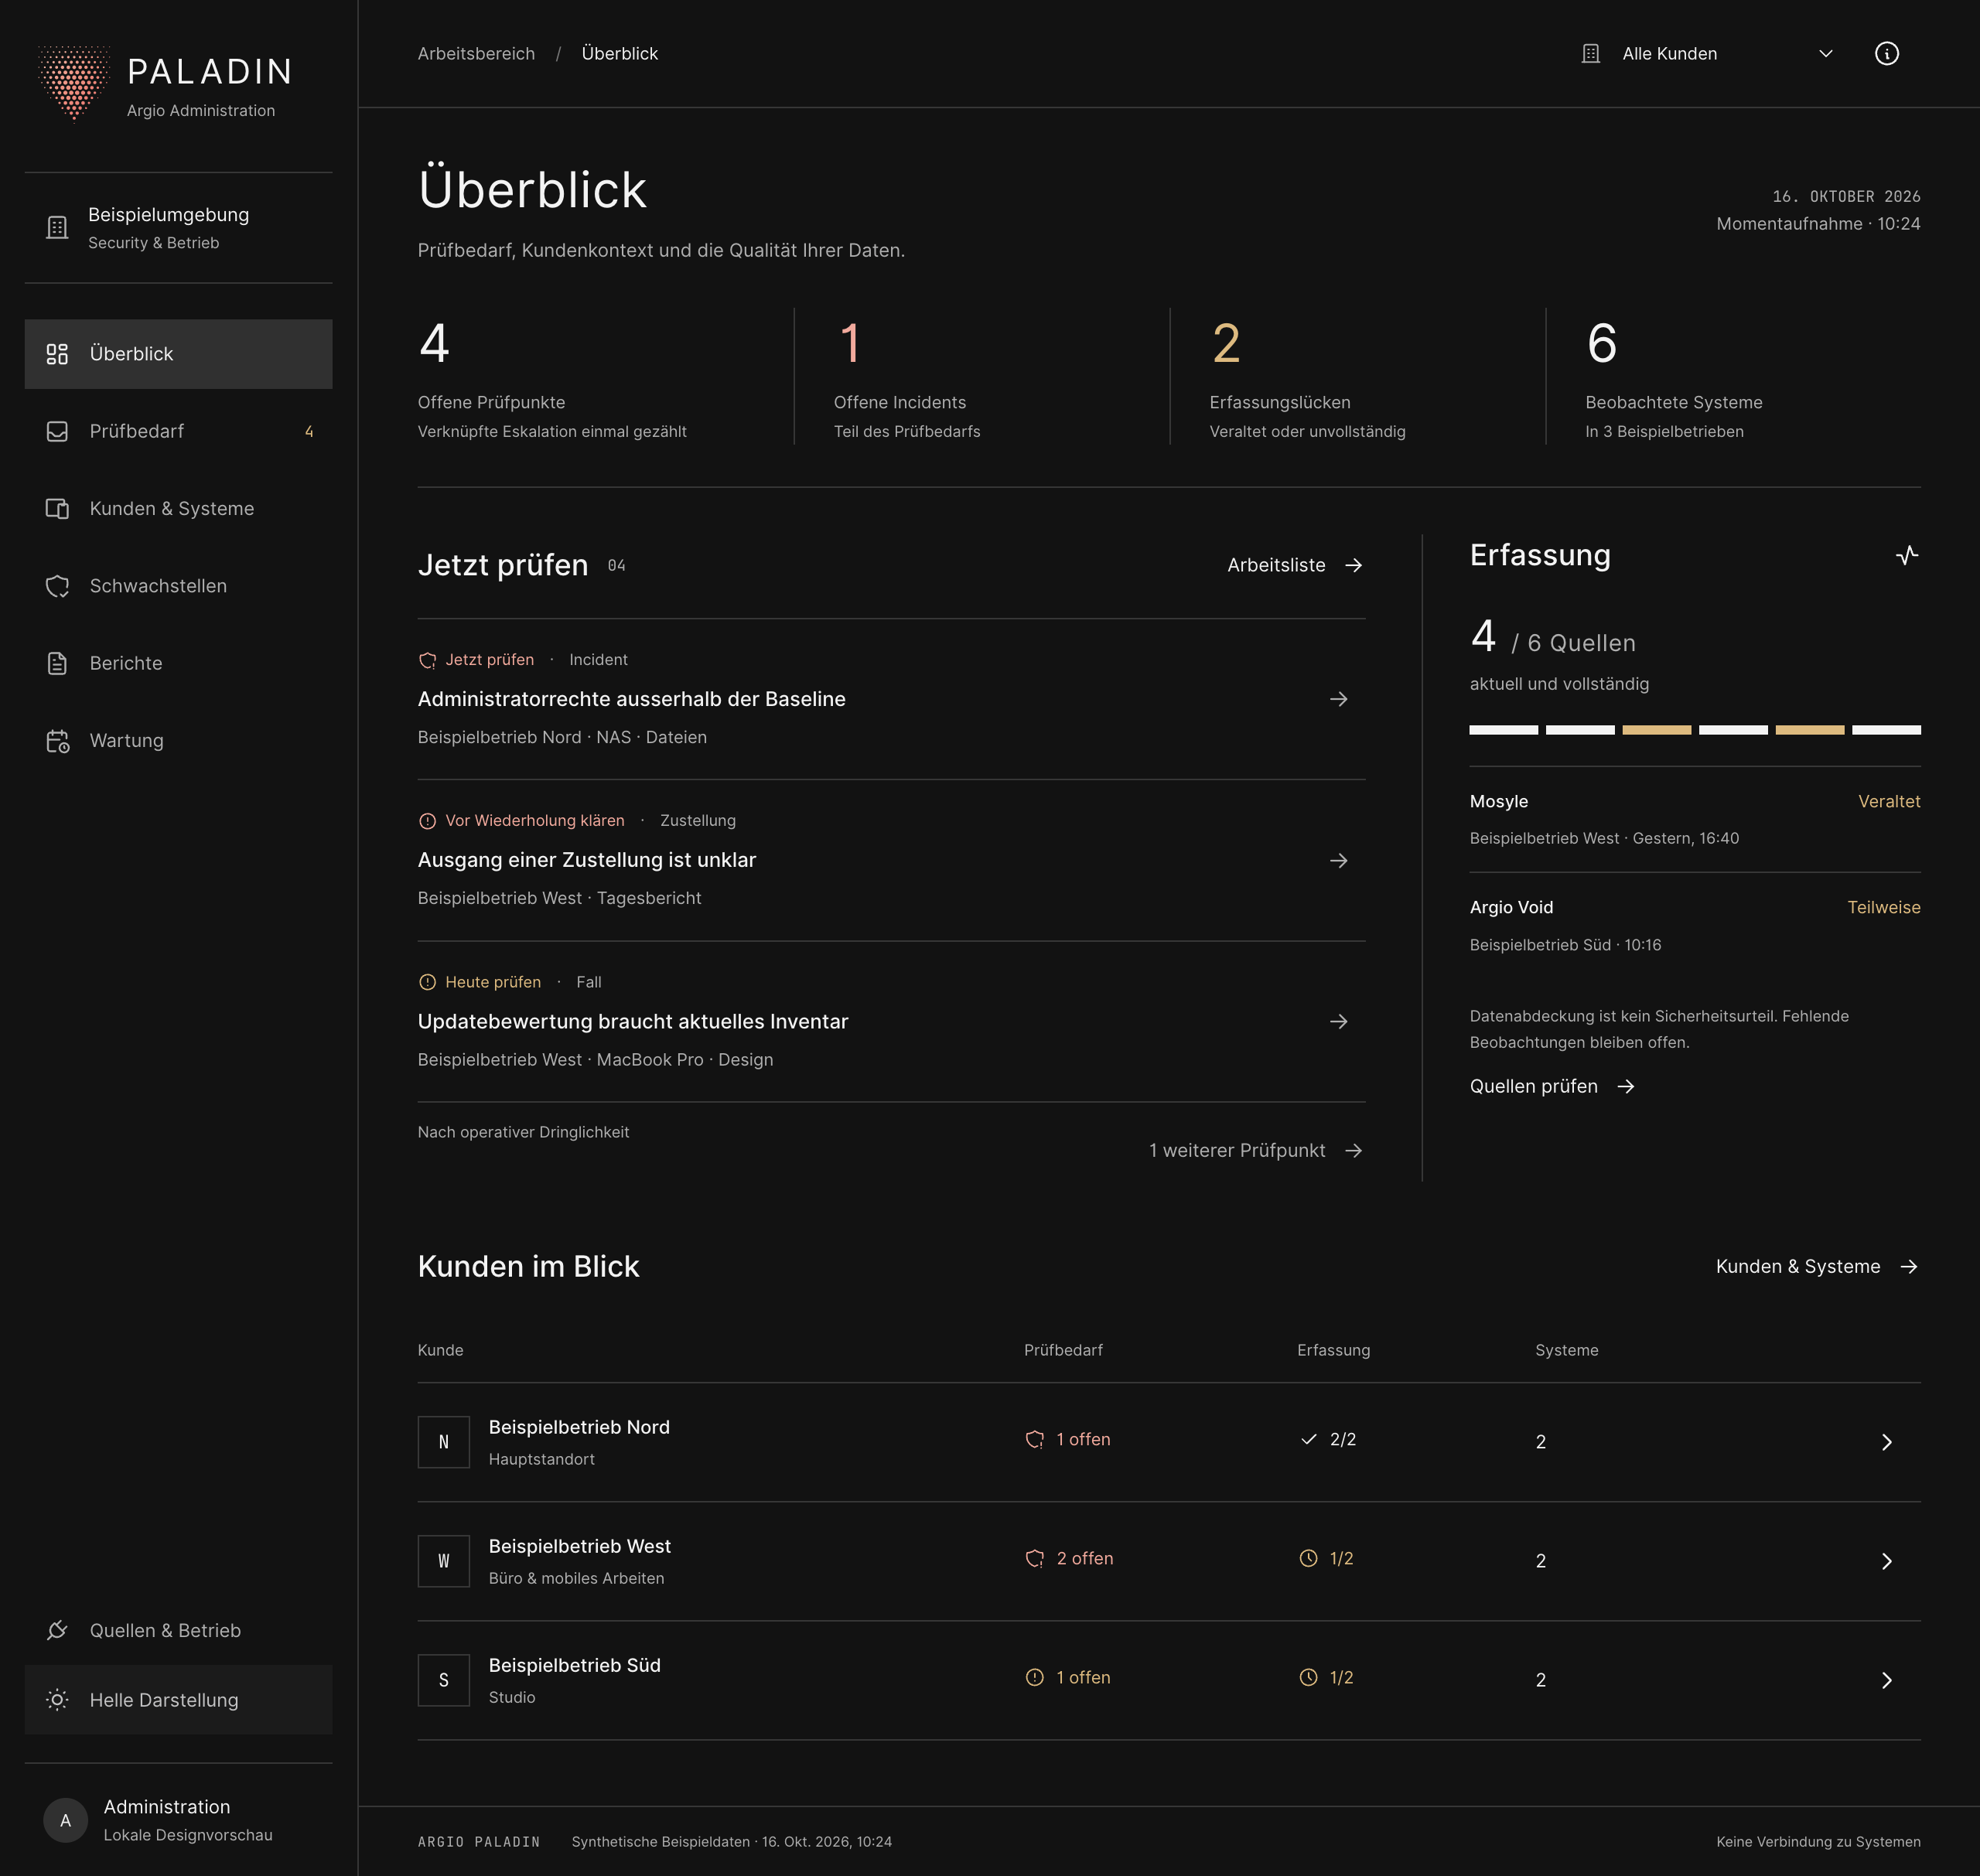
Task: Open '1 weiterer Prüfpunkt' link
Action: (x=1256, y=1150)
